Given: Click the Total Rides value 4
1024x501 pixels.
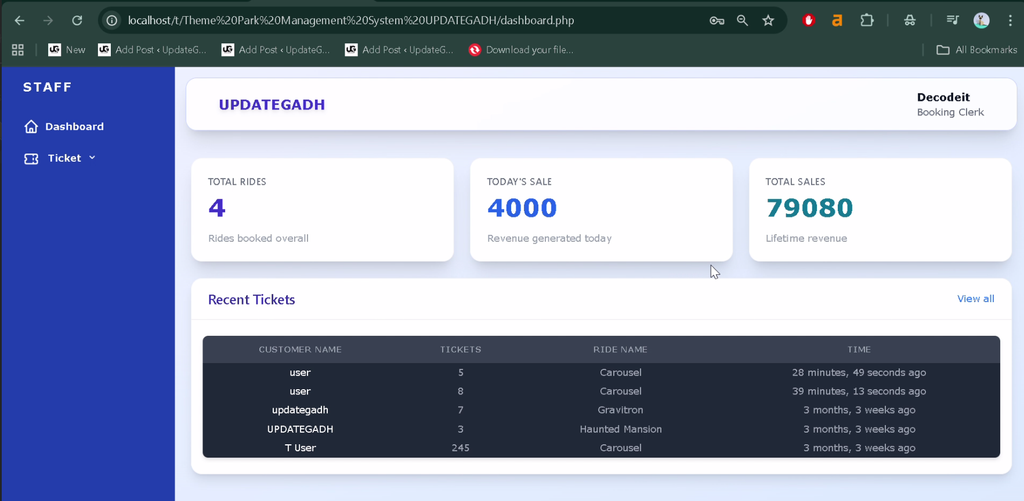Looking at the screenshot, I should [x=217, y=208].
